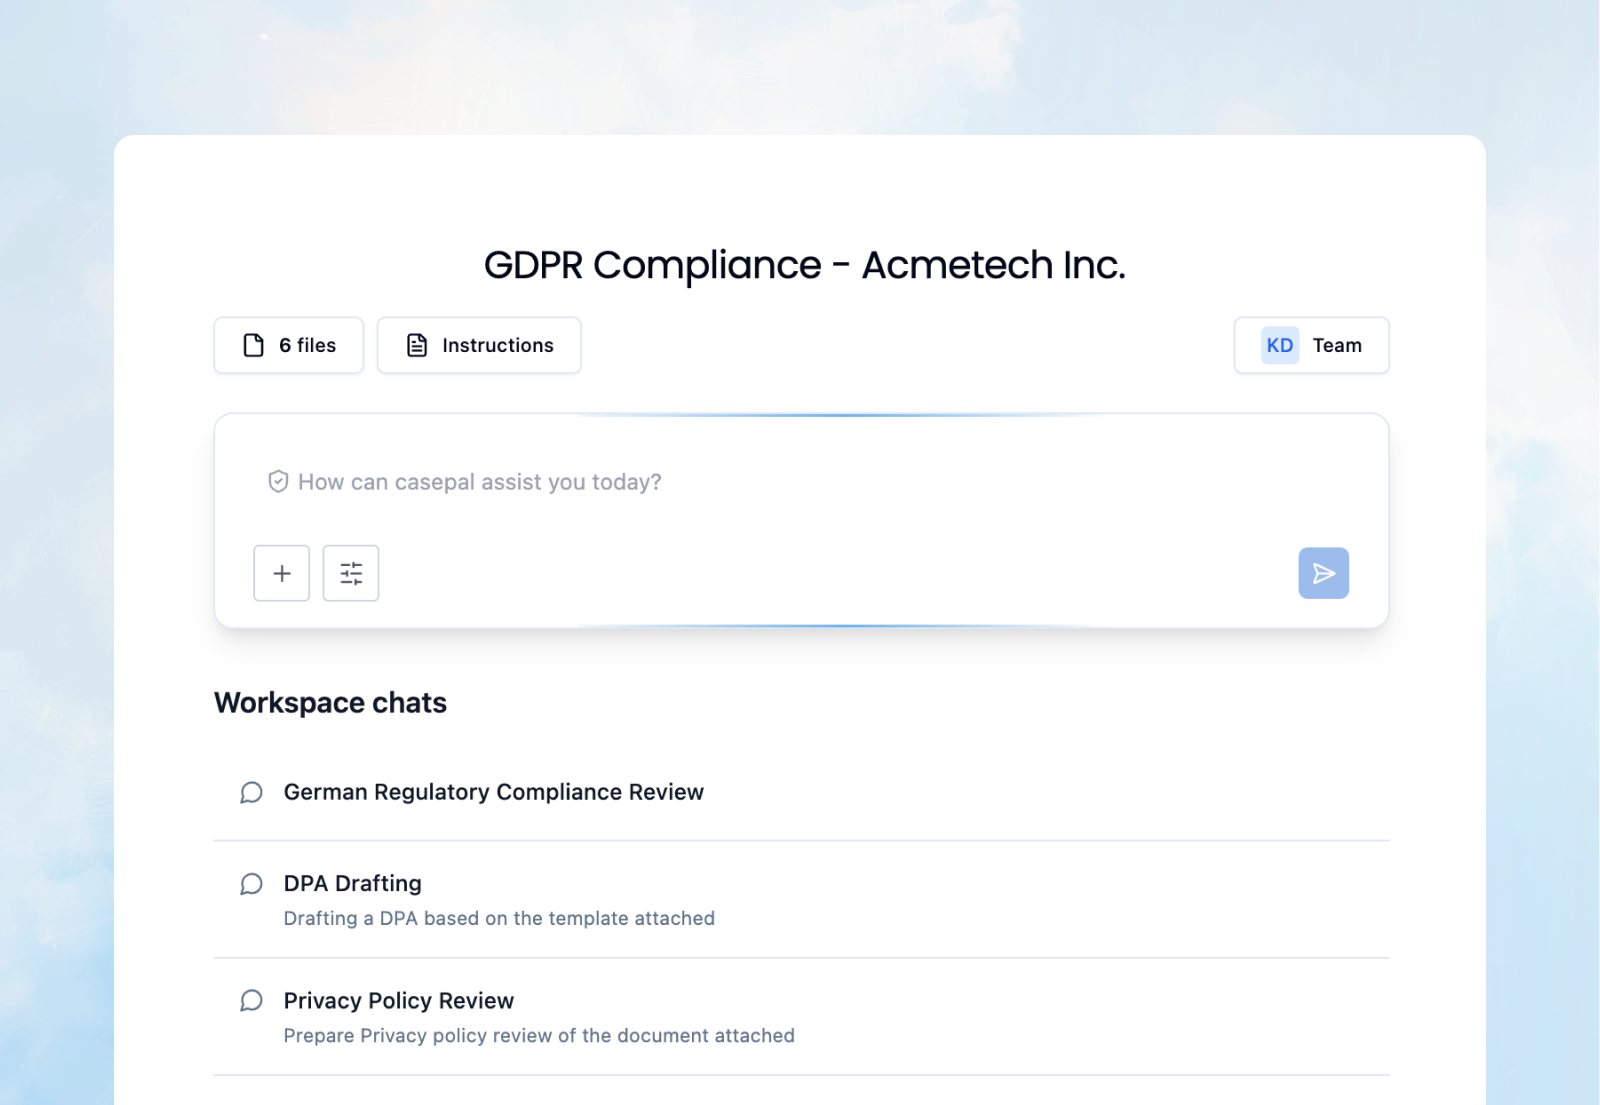Screen dimensions: 1600x1105
Task: Click chat bubble icon beside German Regulatory Compliance Review
Action: tap(251, 793)
